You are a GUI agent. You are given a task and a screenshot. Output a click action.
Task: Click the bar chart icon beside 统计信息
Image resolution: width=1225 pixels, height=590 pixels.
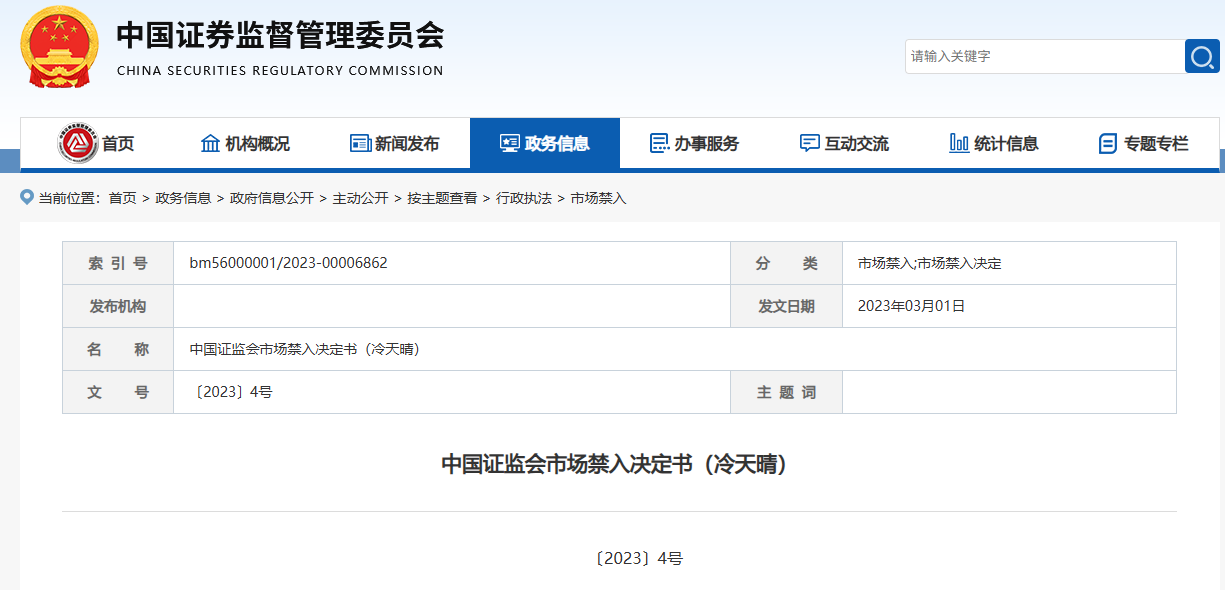959,144
